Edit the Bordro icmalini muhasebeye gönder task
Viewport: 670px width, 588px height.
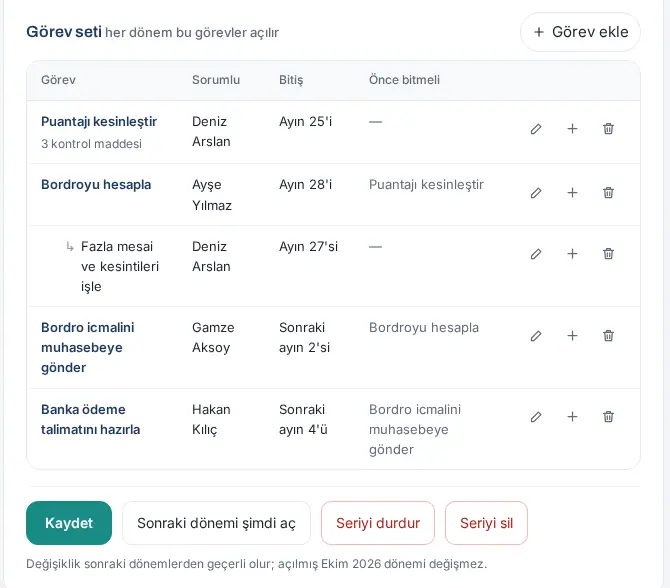(536, 336)
